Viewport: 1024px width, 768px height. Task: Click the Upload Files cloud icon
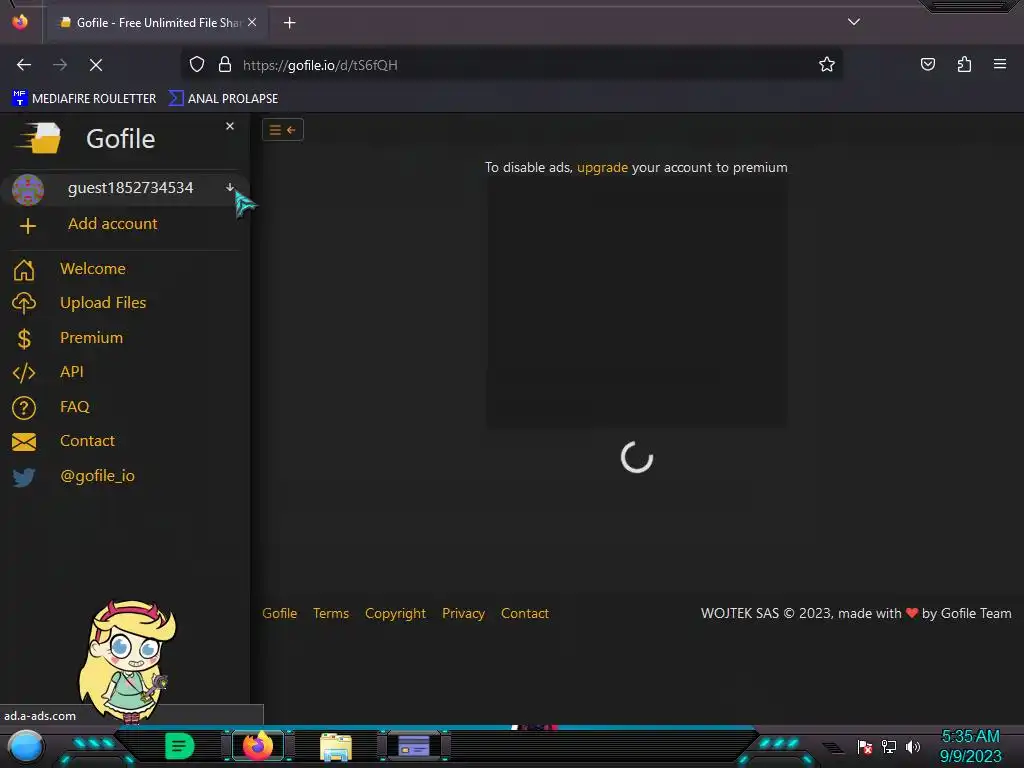click(x=24, y=303)
